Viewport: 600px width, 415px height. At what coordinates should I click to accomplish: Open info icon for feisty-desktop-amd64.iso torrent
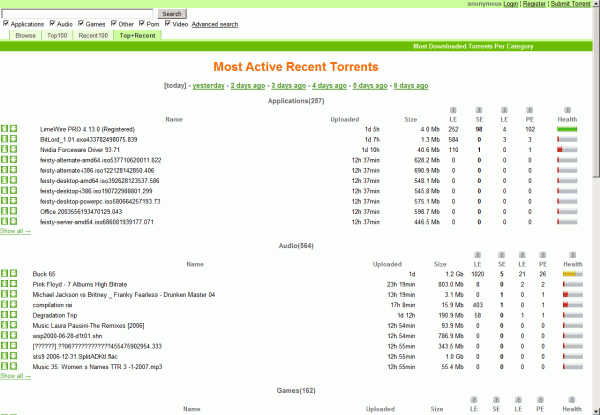pyautogui.click(x=4, y=180)
